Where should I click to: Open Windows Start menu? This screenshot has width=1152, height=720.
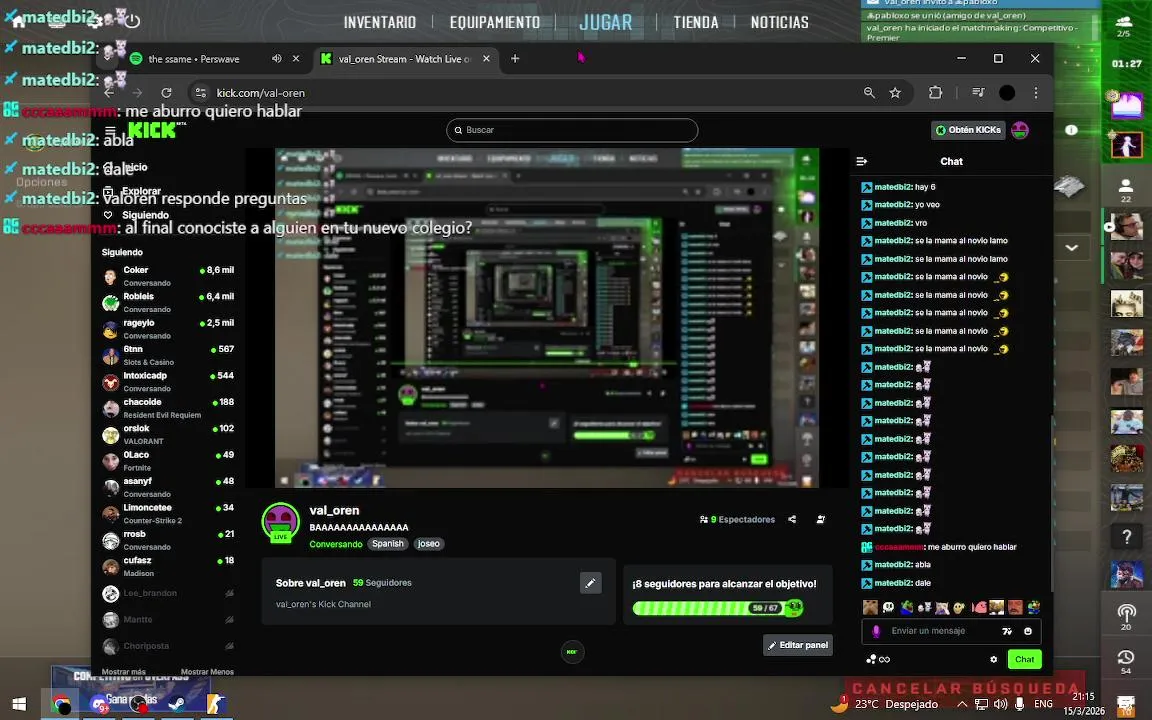coord(19,704)
